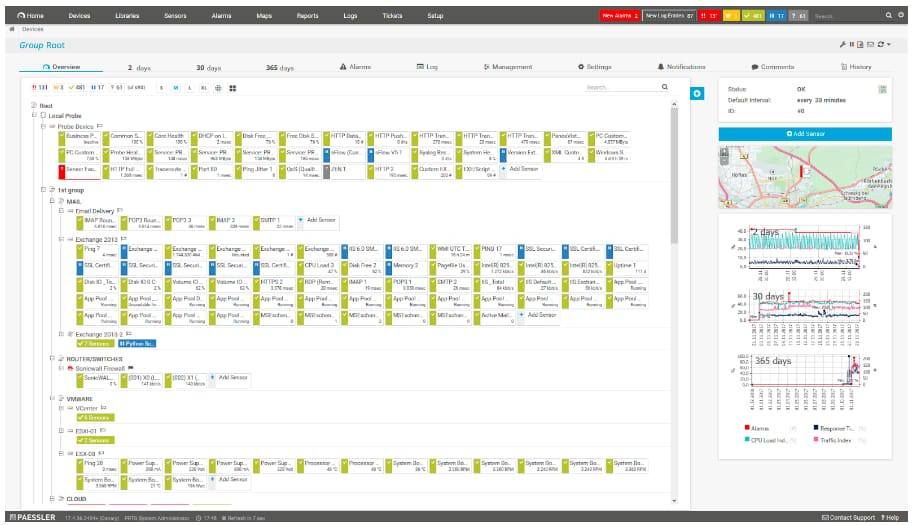Switch to the sunburst view icon
Viewport: 914px width, 525px height.
[218, 88]
